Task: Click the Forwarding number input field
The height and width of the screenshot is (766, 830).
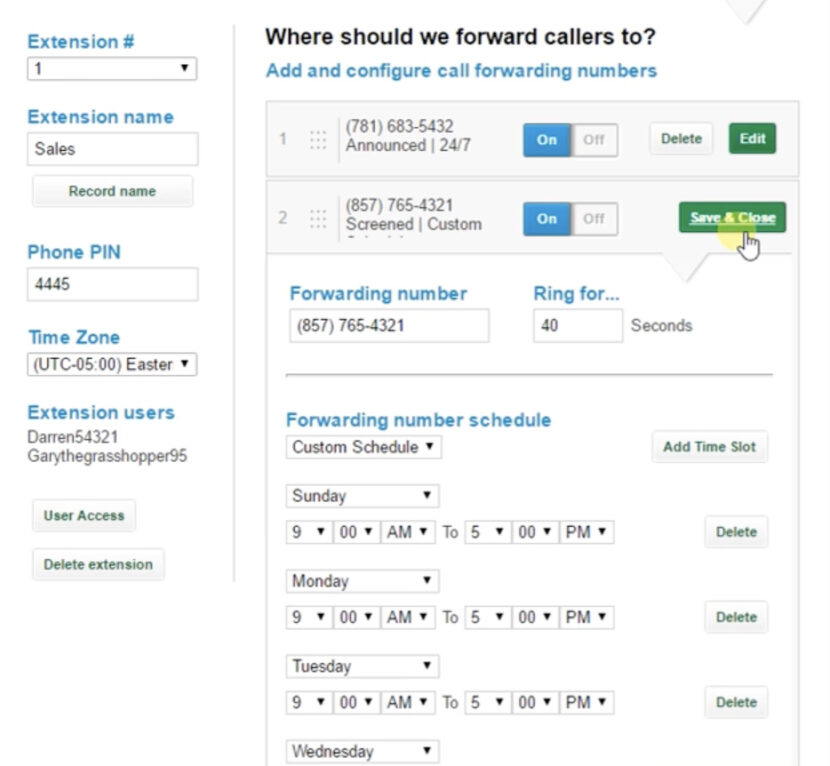Action: (x=388, y=325)
